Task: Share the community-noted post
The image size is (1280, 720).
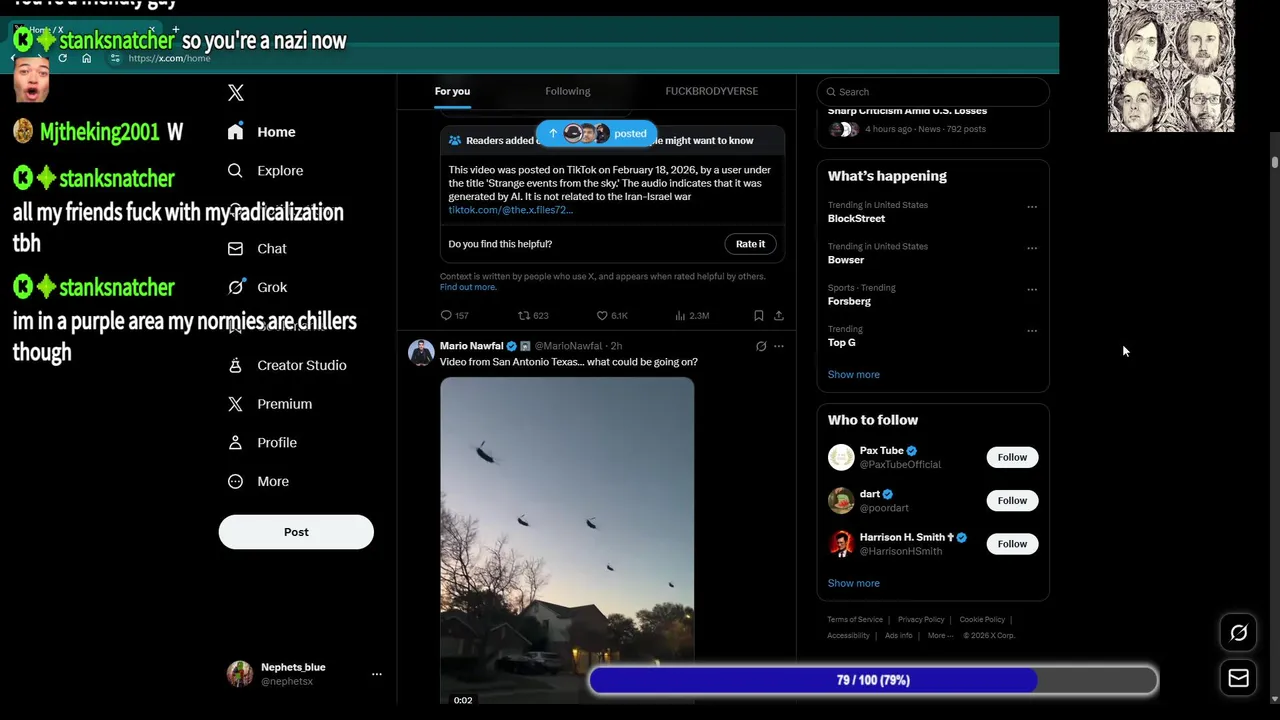Action: click(x=779, y=315)
